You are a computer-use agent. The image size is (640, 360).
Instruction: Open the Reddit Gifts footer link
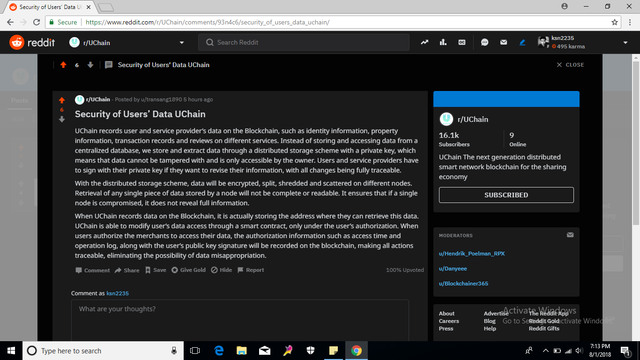coord(544,329)
